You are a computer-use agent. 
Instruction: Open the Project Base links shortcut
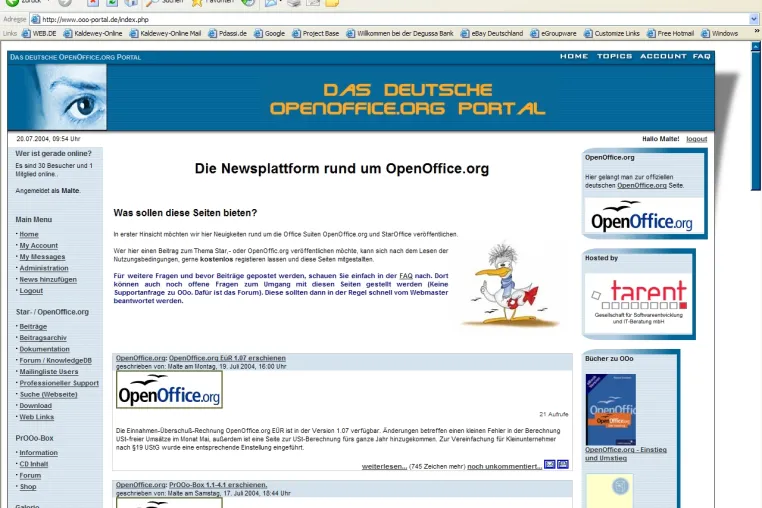(x=315, y=34)
